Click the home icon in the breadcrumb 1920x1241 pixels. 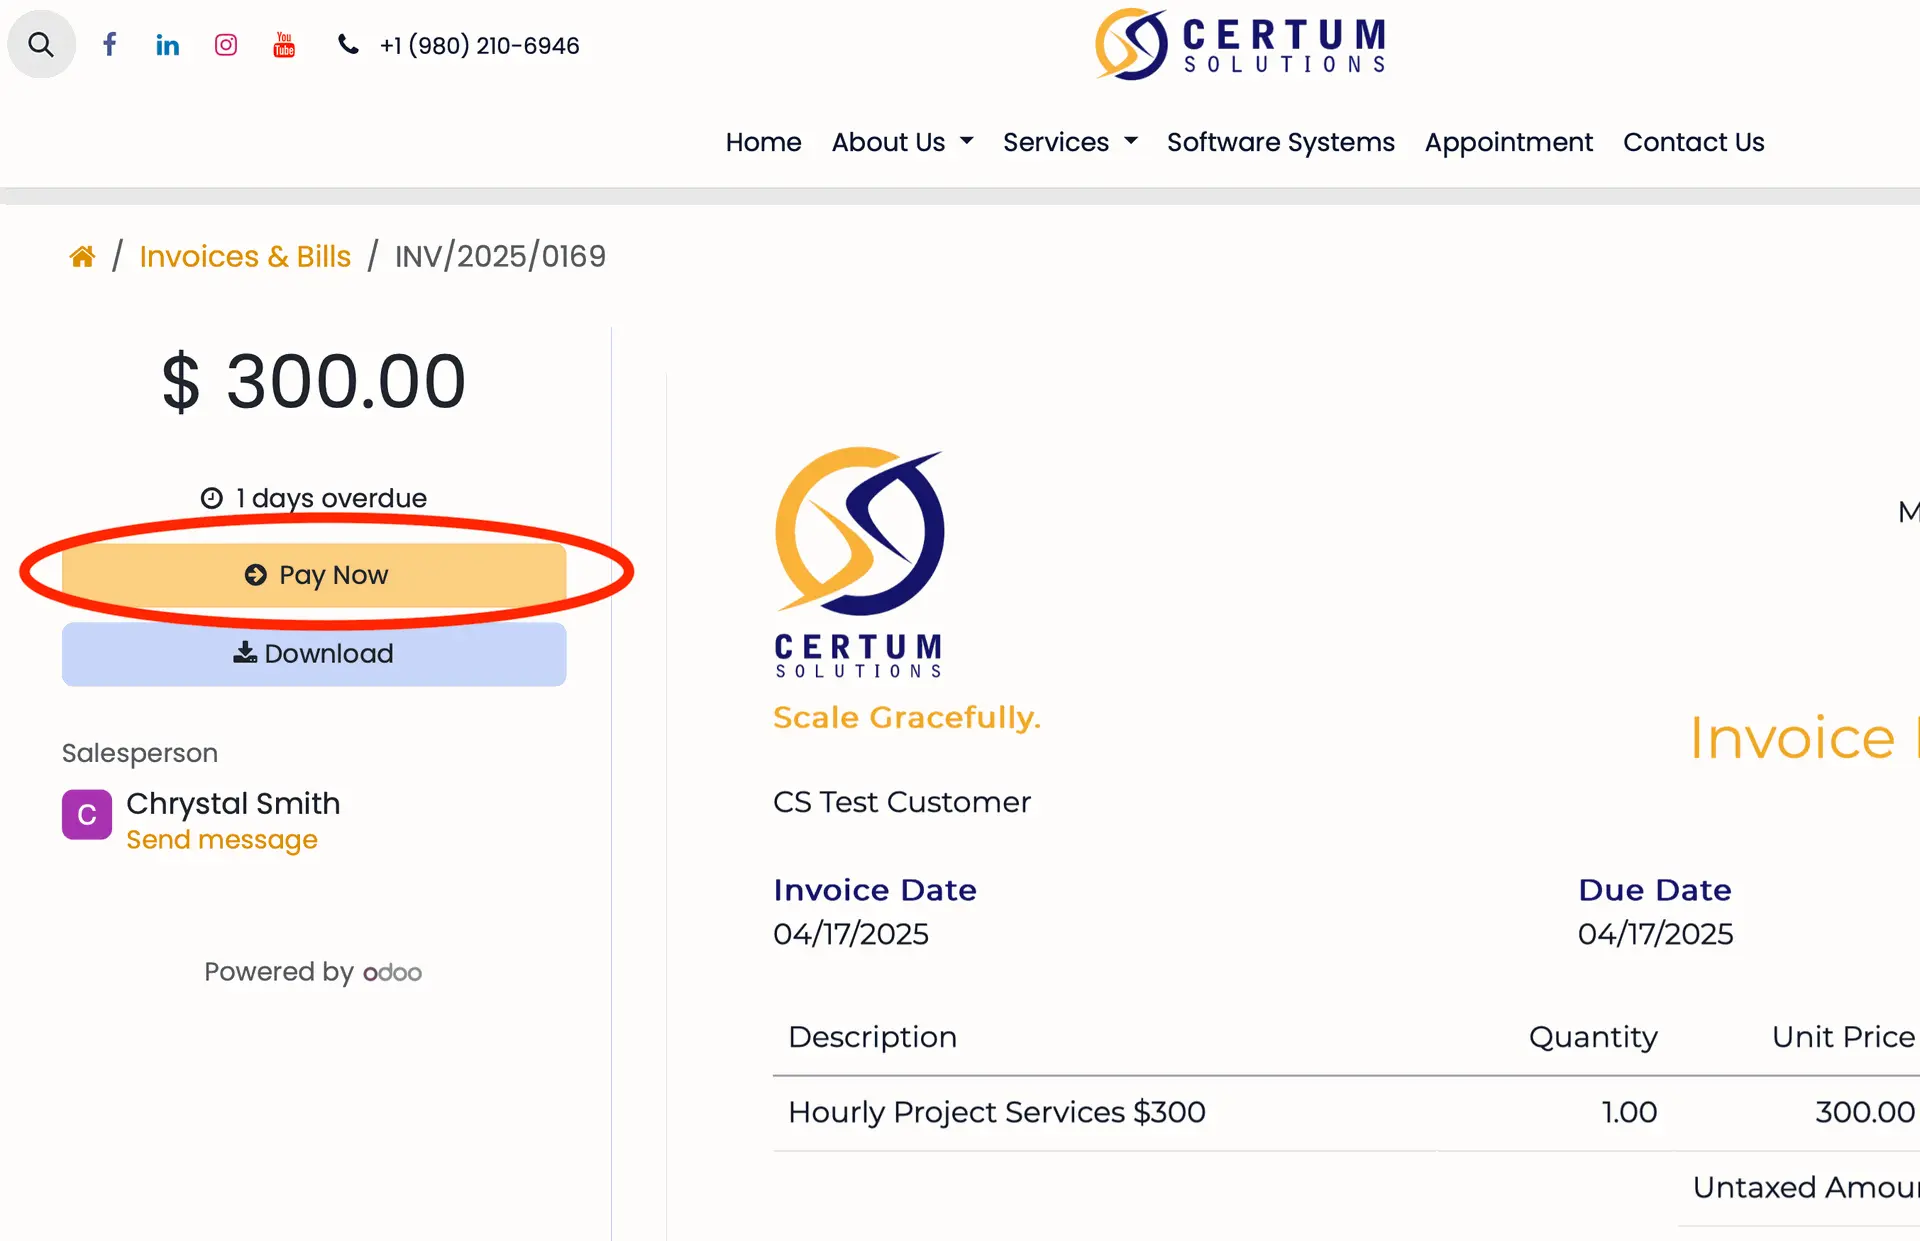[x=82, y=255]
